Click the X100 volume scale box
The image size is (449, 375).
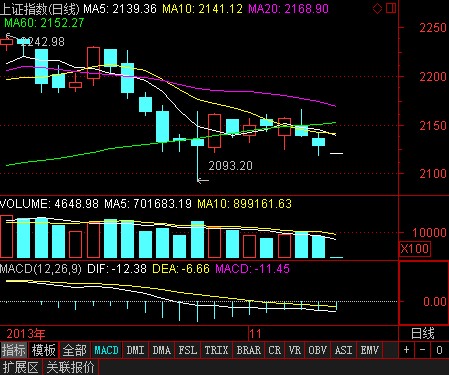(x=415, y=248)
